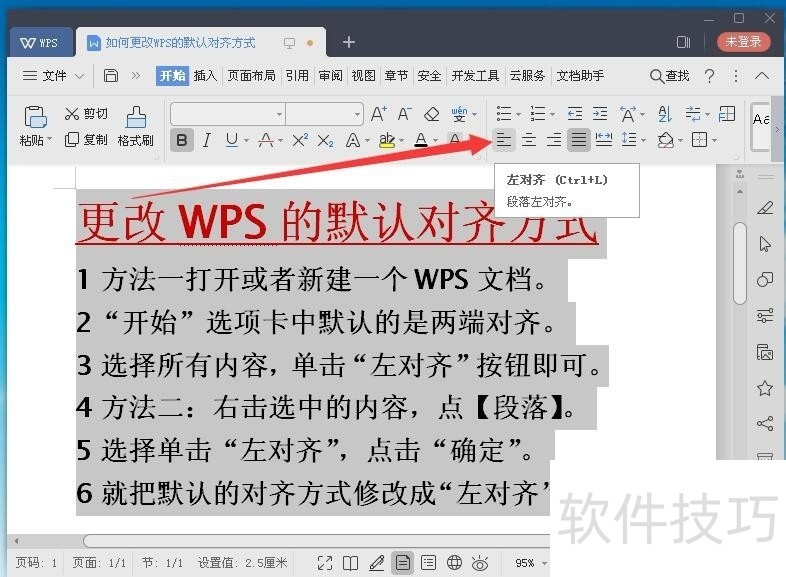Open the 插入 ribbon tab
The width and height of the screenshot is (786, 577).
point(206,76)
